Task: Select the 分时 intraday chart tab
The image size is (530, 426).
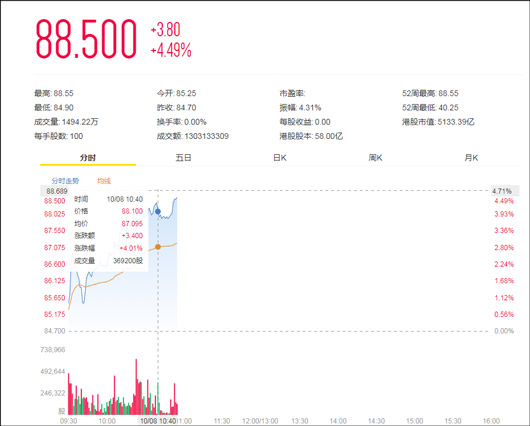Action: [88, 158]
